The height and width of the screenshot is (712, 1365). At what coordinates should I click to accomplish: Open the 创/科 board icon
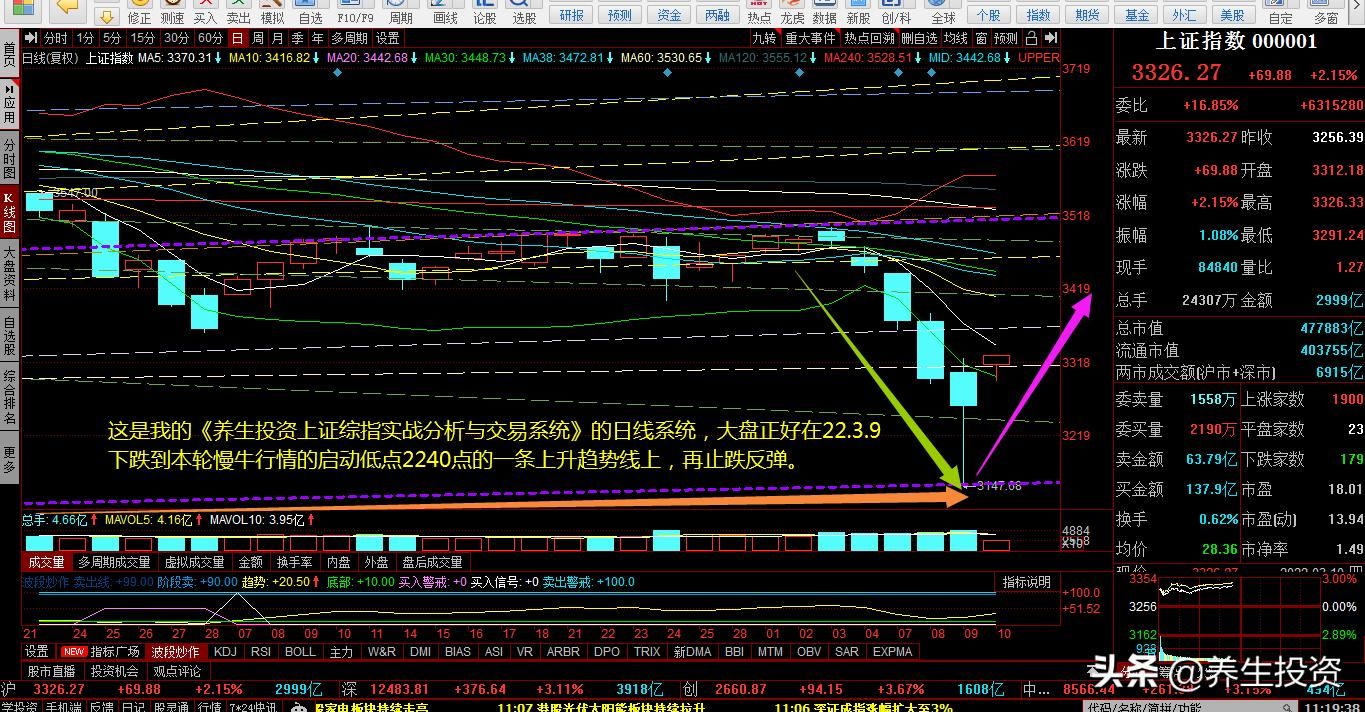point(896,12)
